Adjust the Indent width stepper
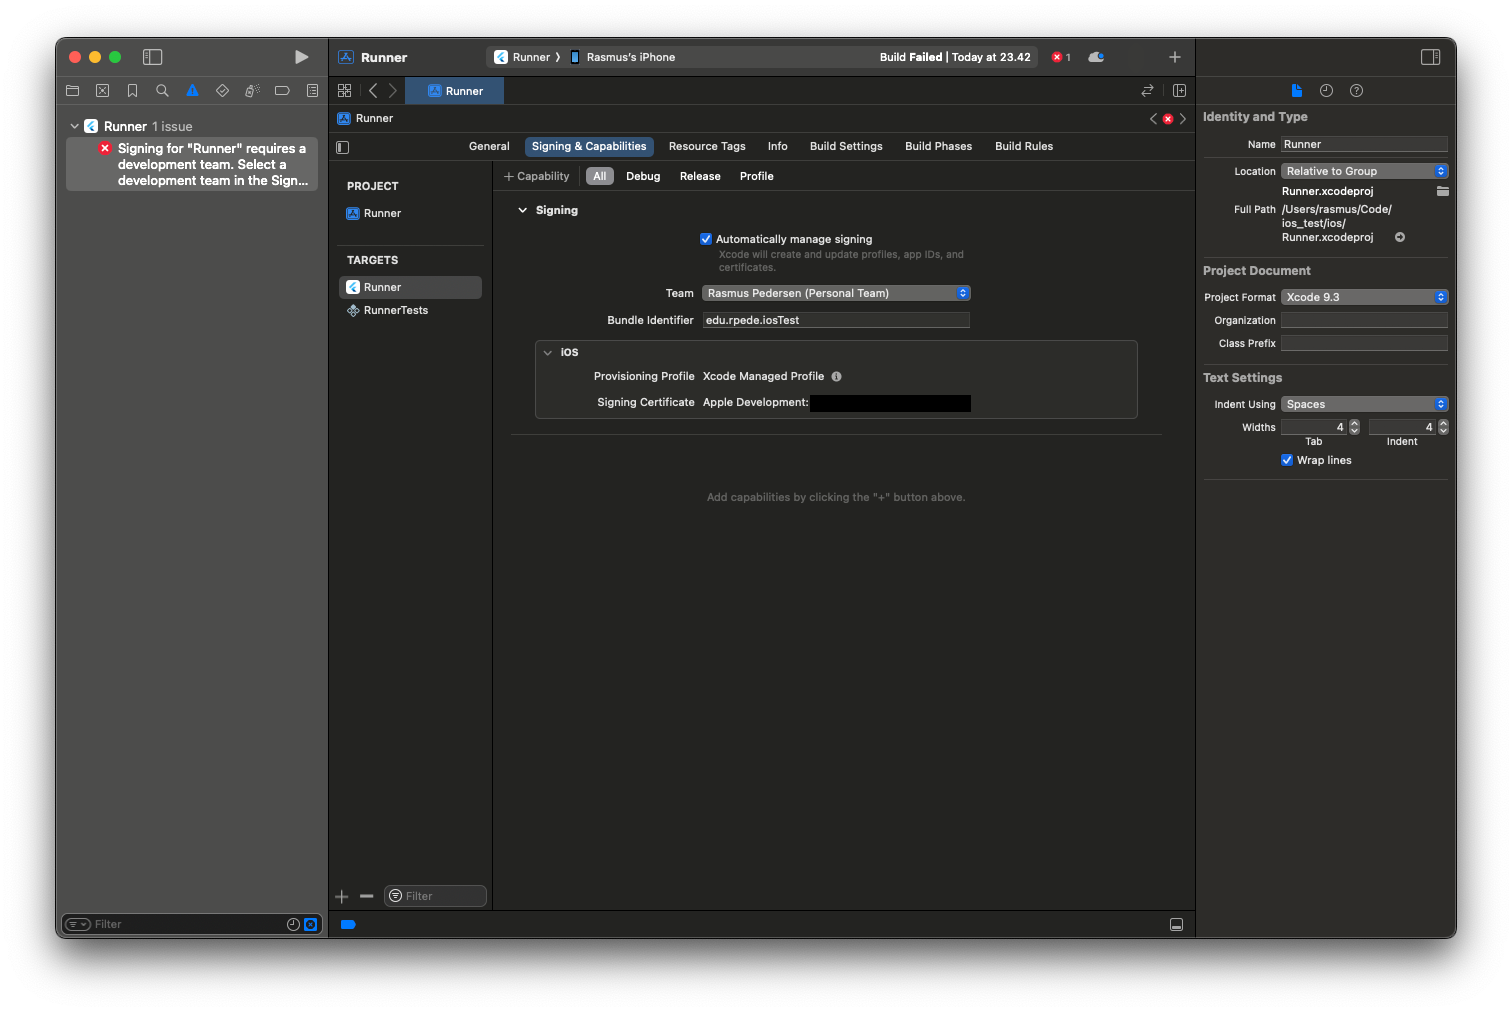Image resolution: width=1512 pixels, height=1012 pixels. click(x=1443, y=427)
